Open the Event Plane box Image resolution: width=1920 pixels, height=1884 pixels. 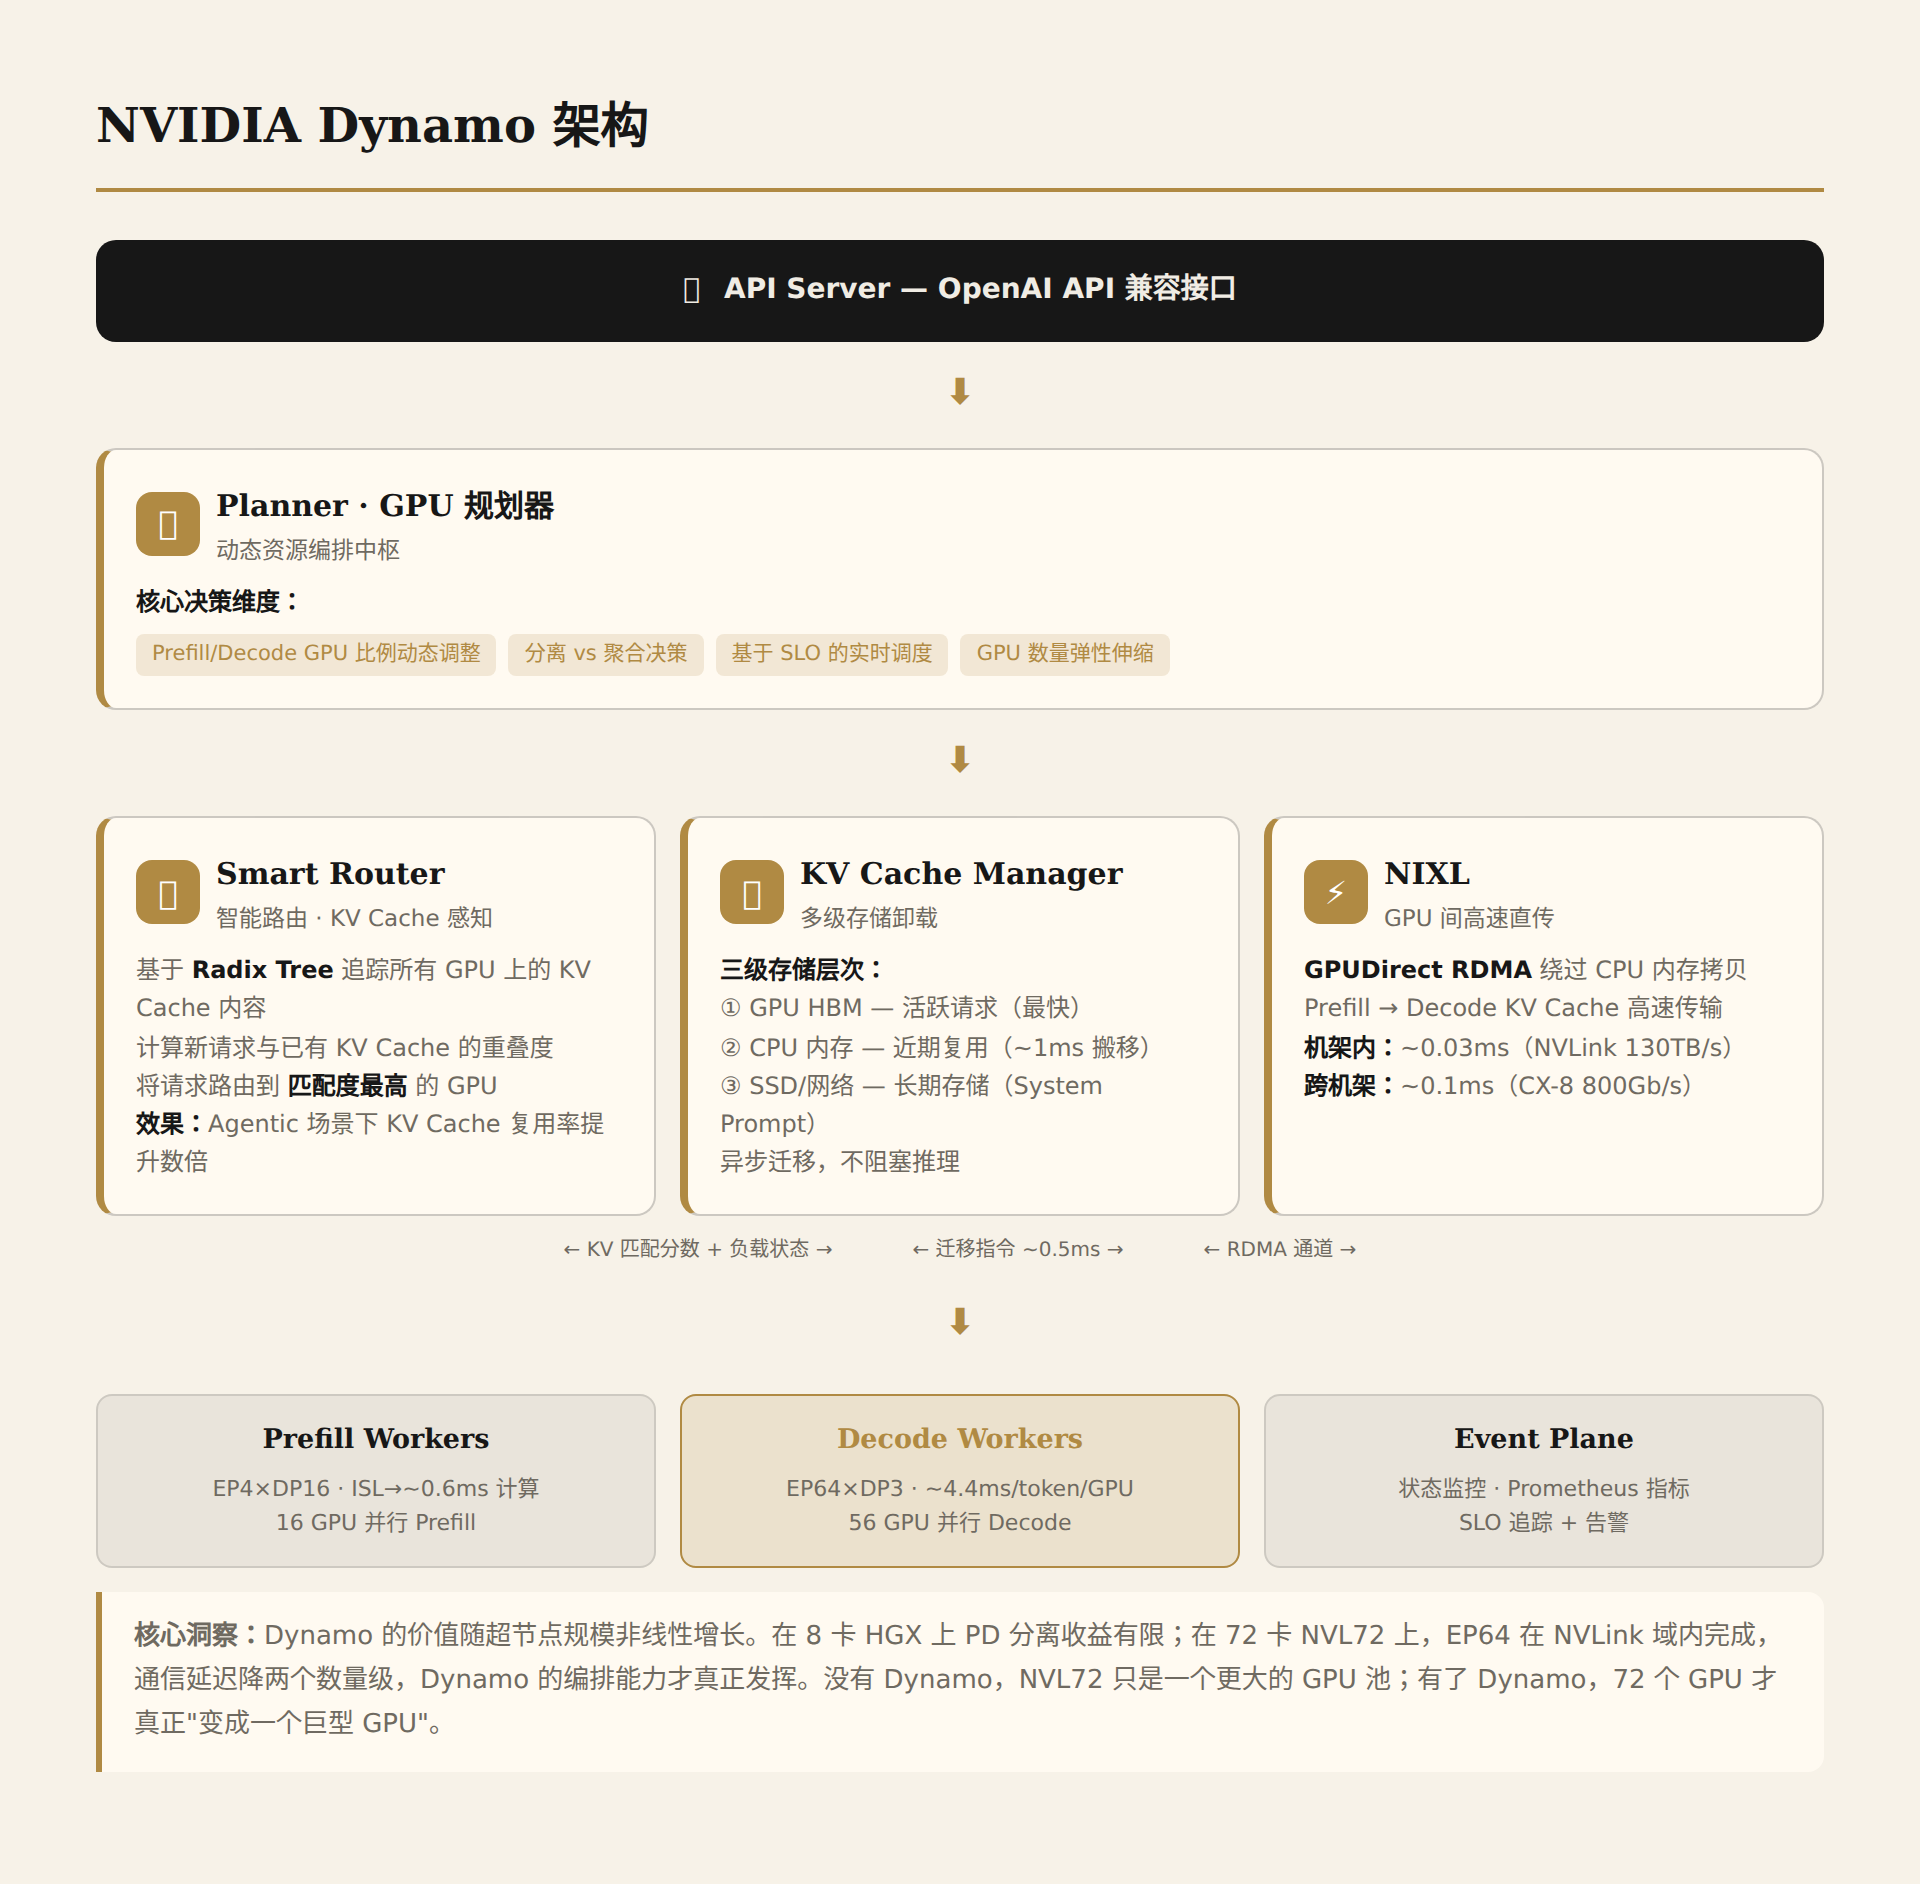[x=1544, y=1480]
